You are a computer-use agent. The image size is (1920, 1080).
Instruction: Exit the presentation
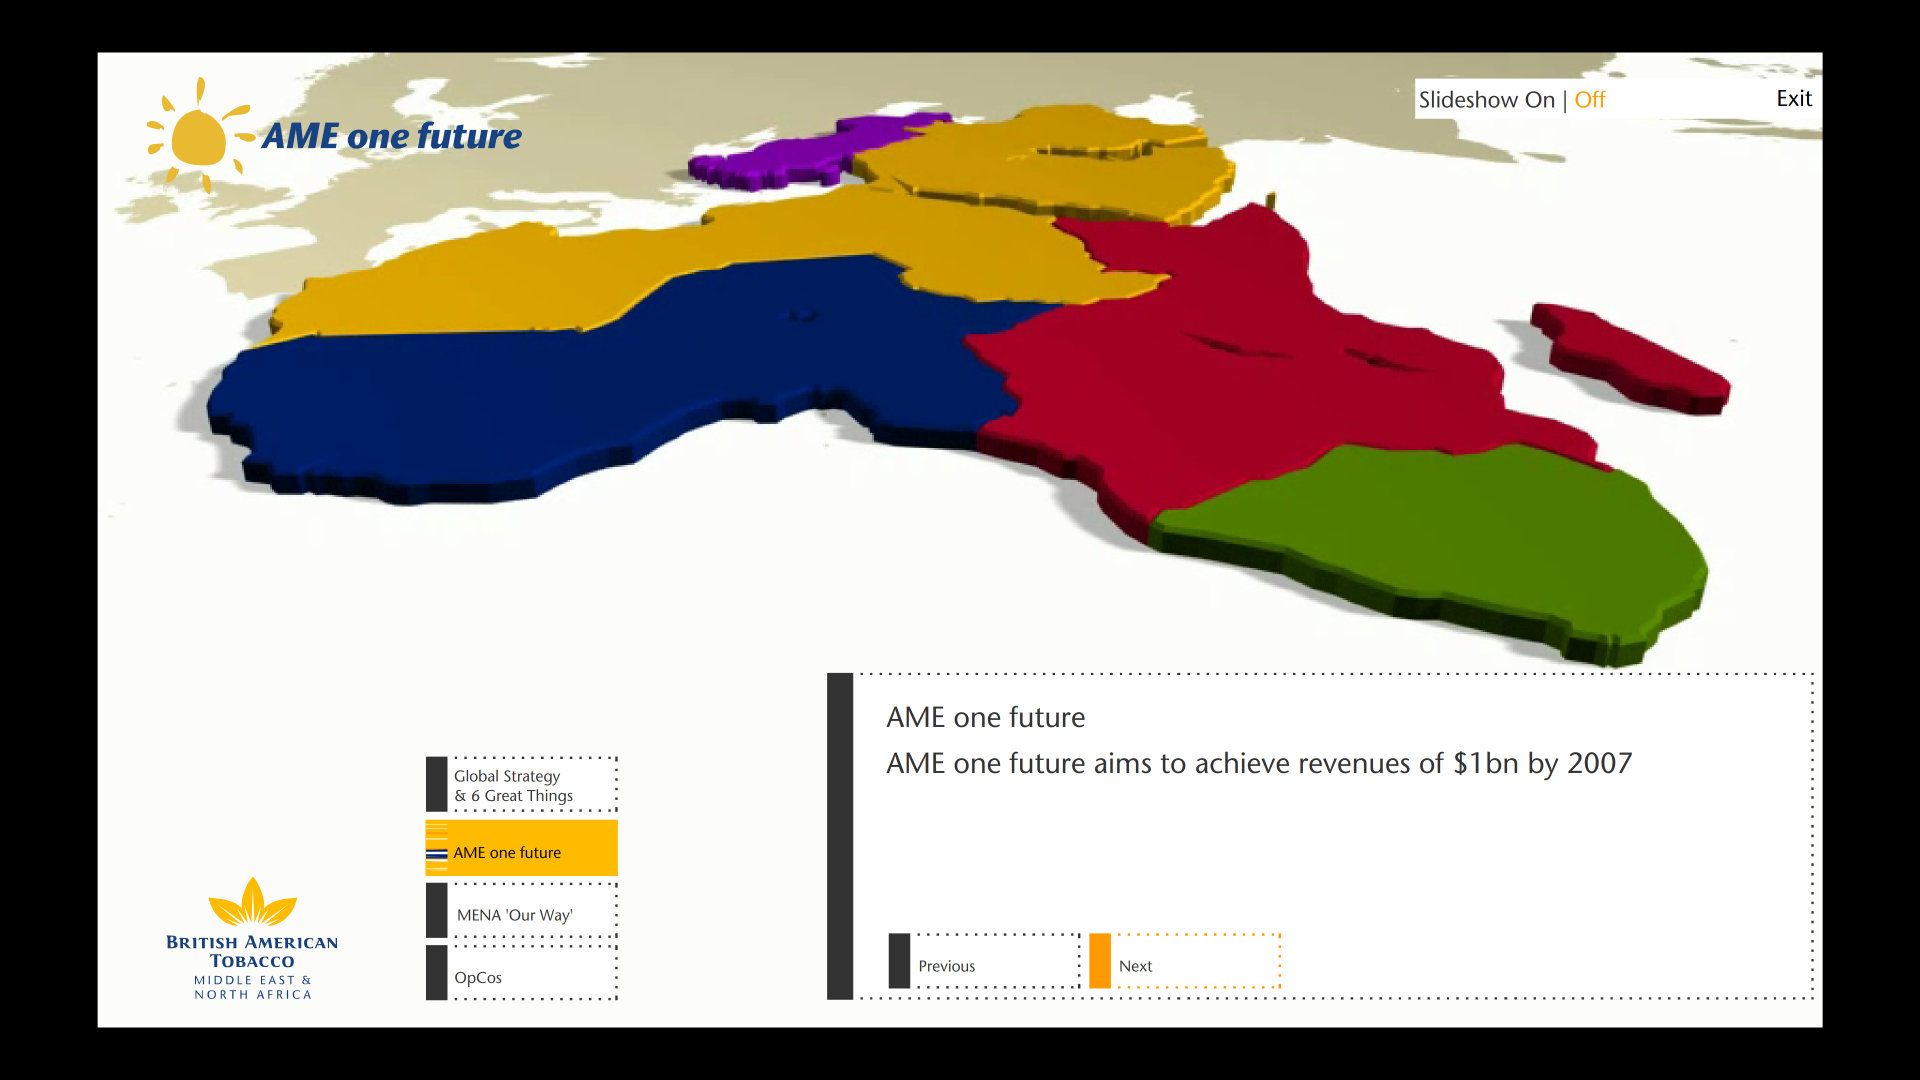[1793, 98]
